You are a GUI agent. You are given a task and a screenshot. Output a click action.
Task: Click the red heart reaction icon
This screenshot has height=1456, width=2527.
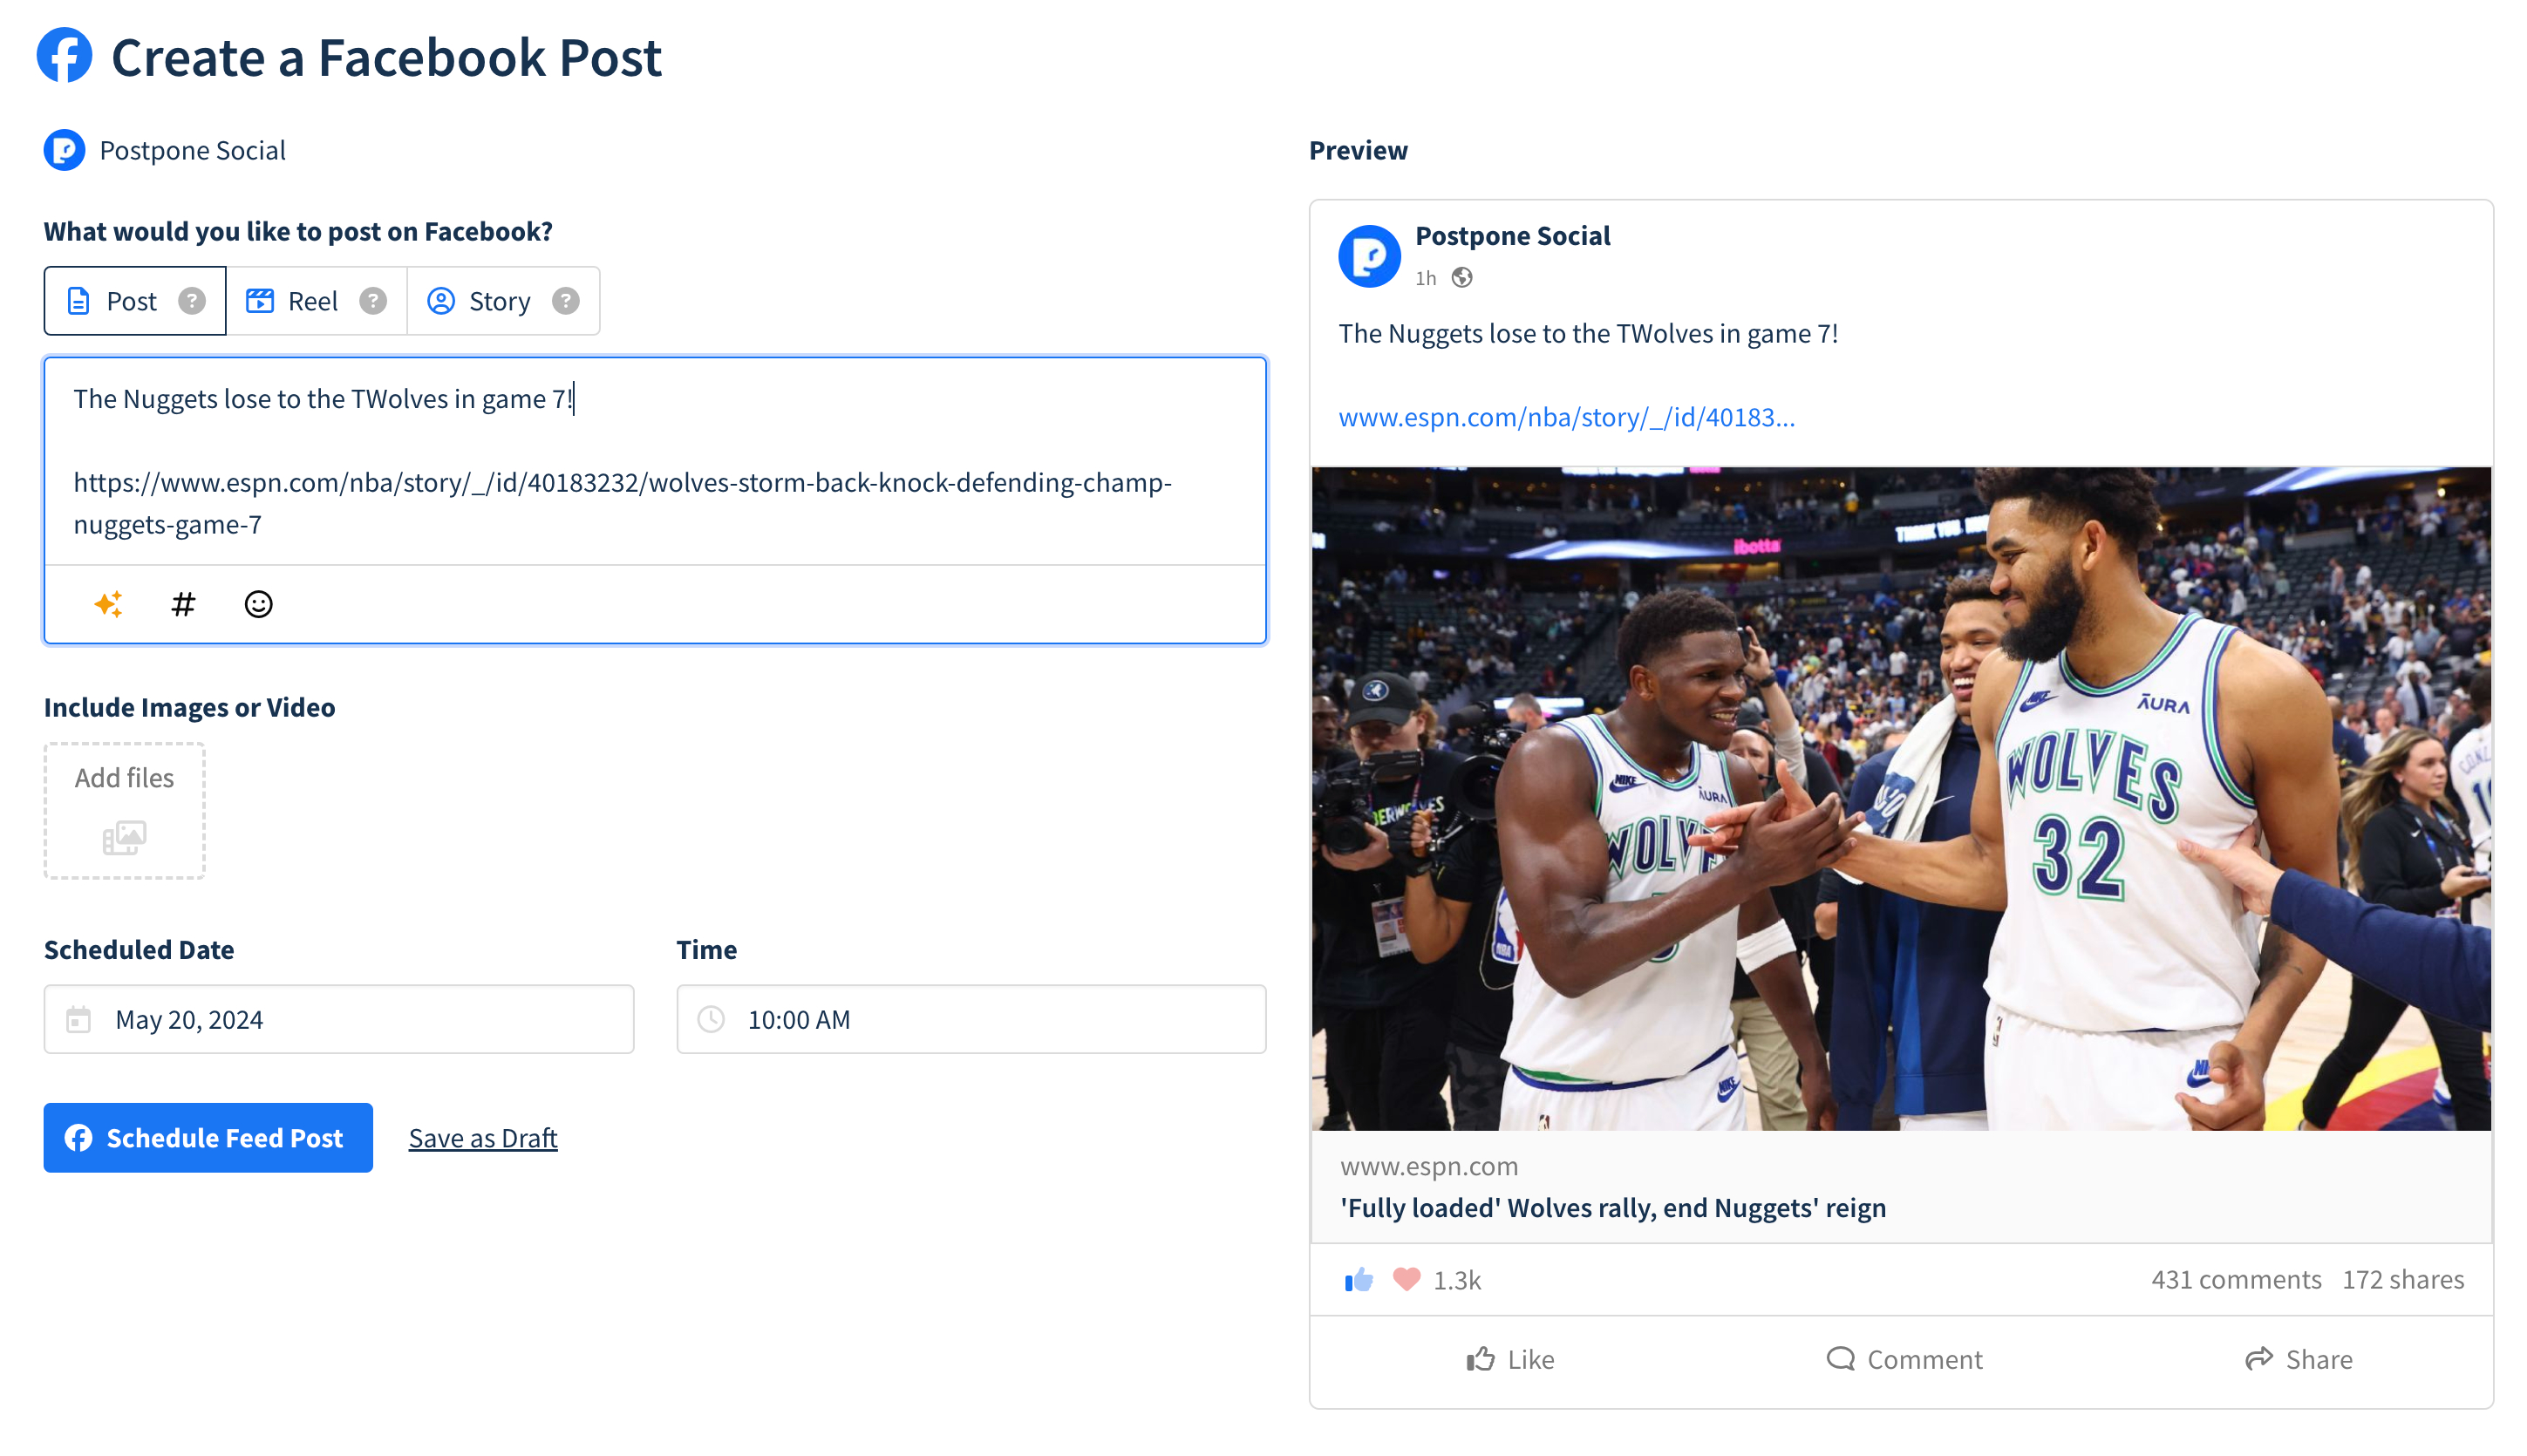pos(1406,1279)
